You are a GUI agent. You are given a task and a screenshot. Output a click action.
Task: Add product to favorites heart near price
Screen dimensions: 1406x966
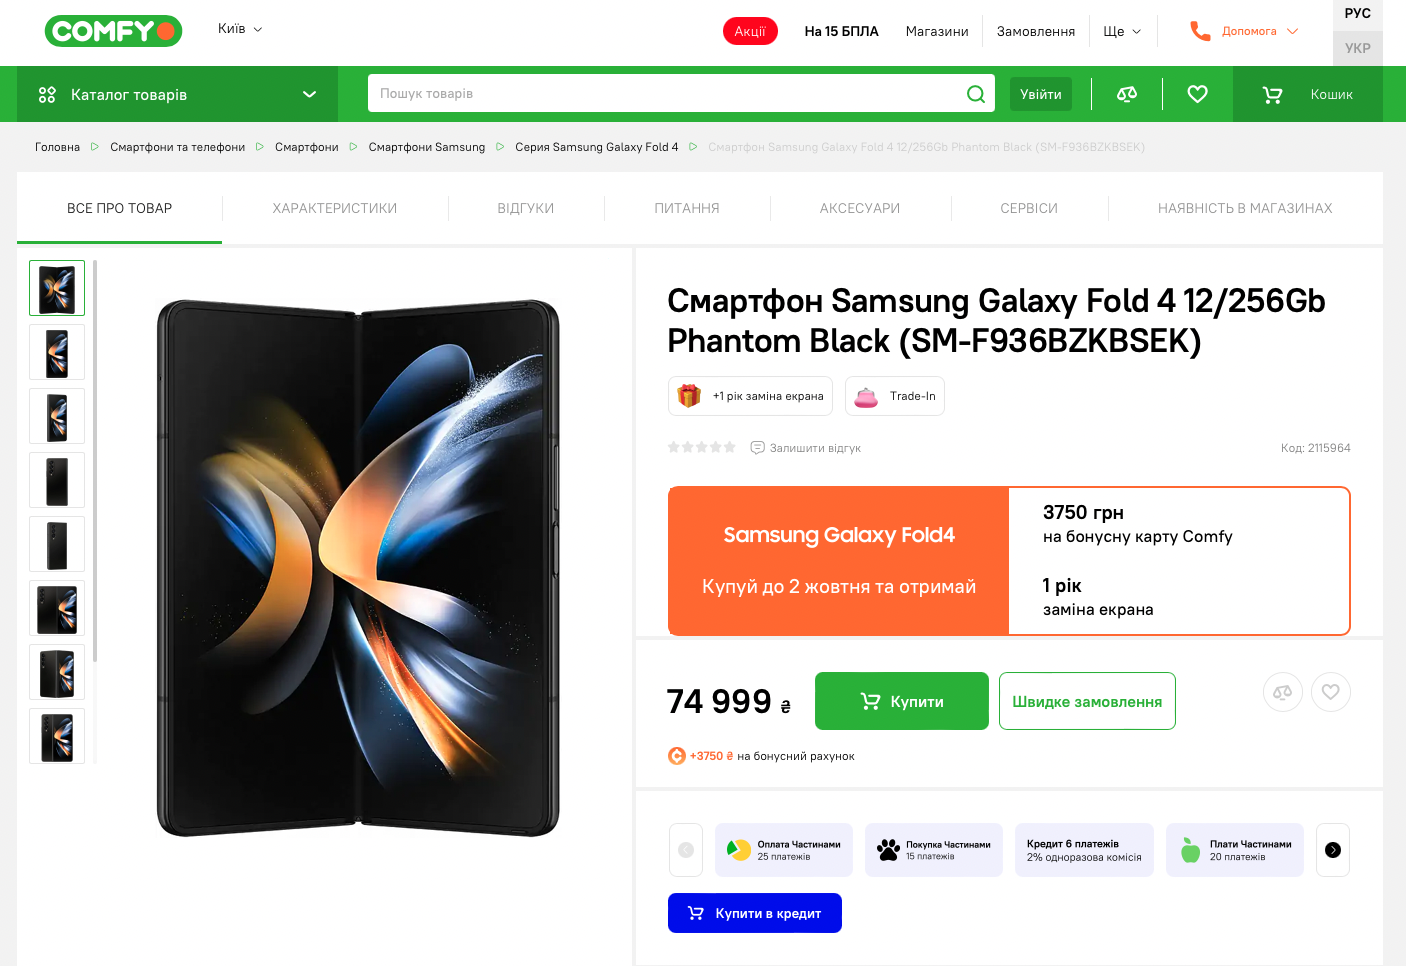click(1331, 692)
